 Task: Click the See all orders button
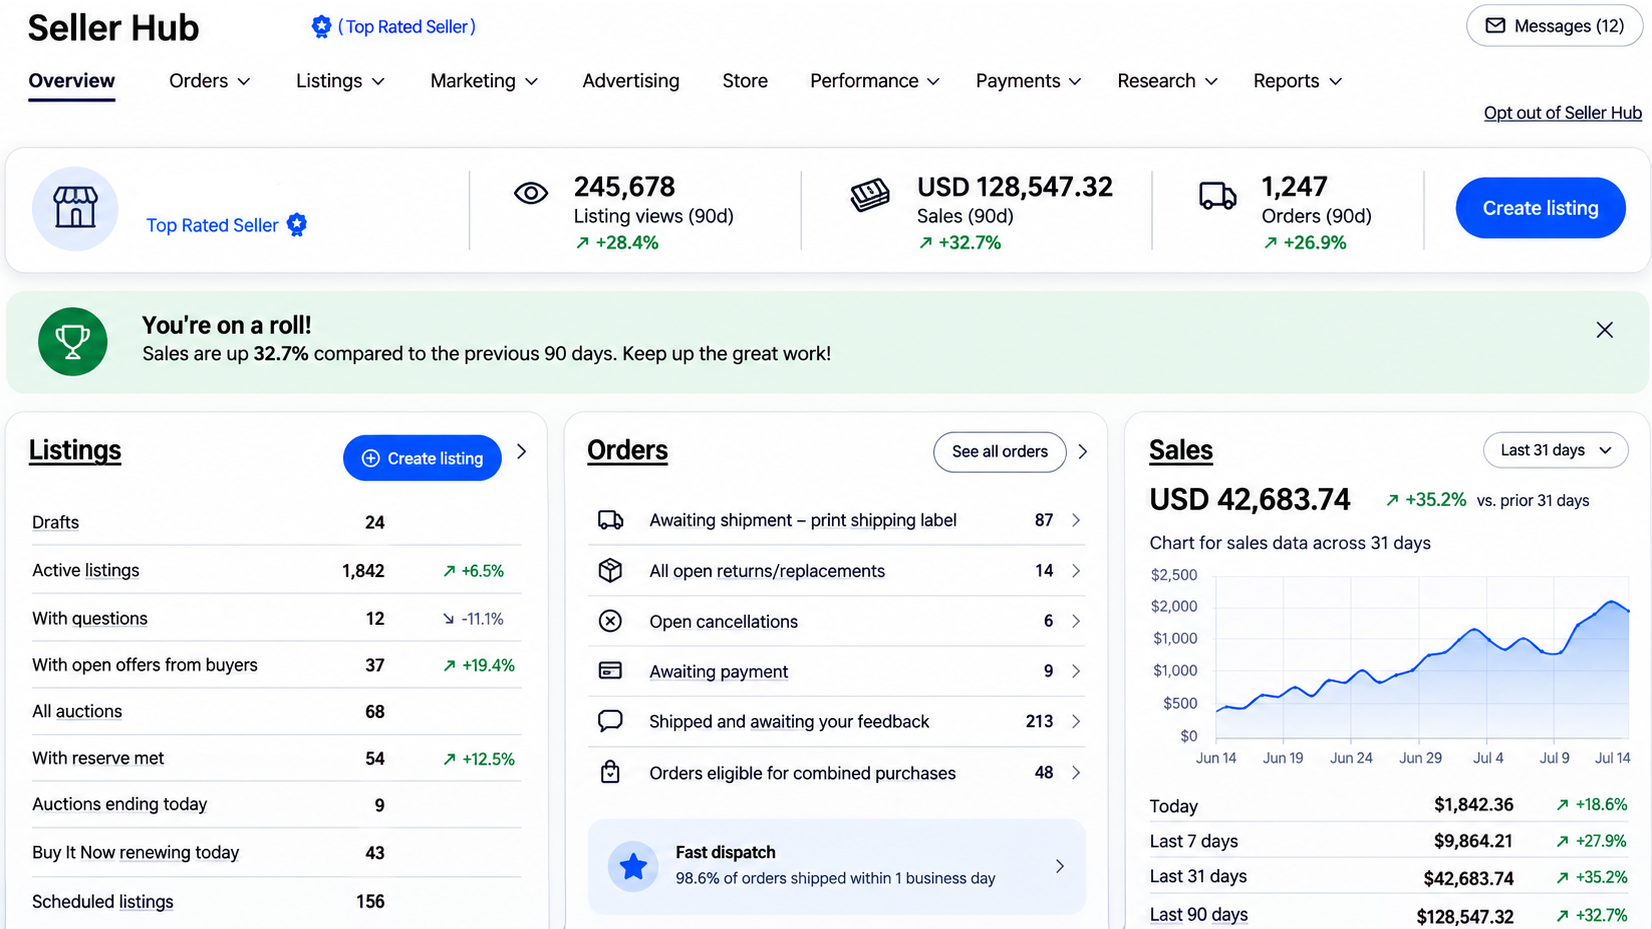(999, 451)
